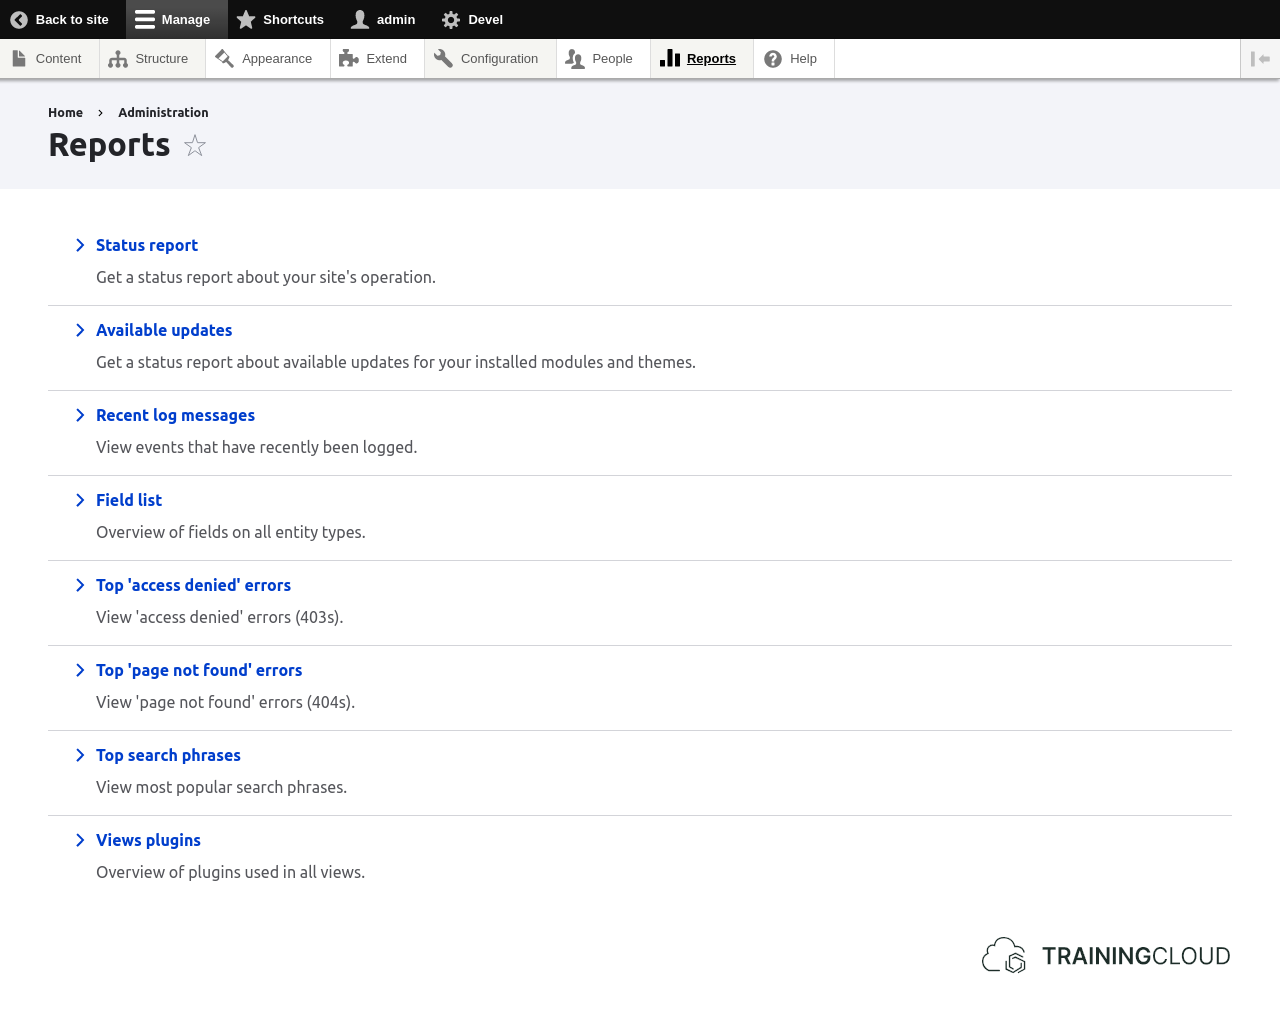
Task: Expand the Top 'access denied' errors chevron
Action: pyautogui.click(x=80, y=585)
